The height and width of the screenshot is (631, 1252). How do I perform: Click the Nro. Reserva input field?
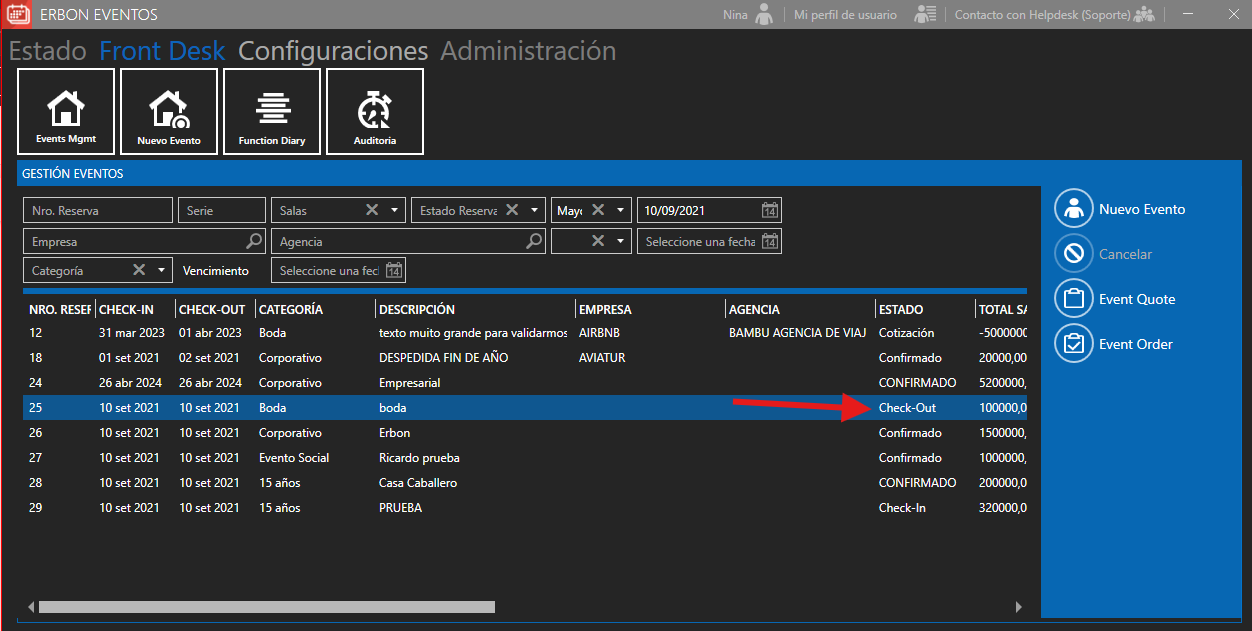(x=97, y=211)
